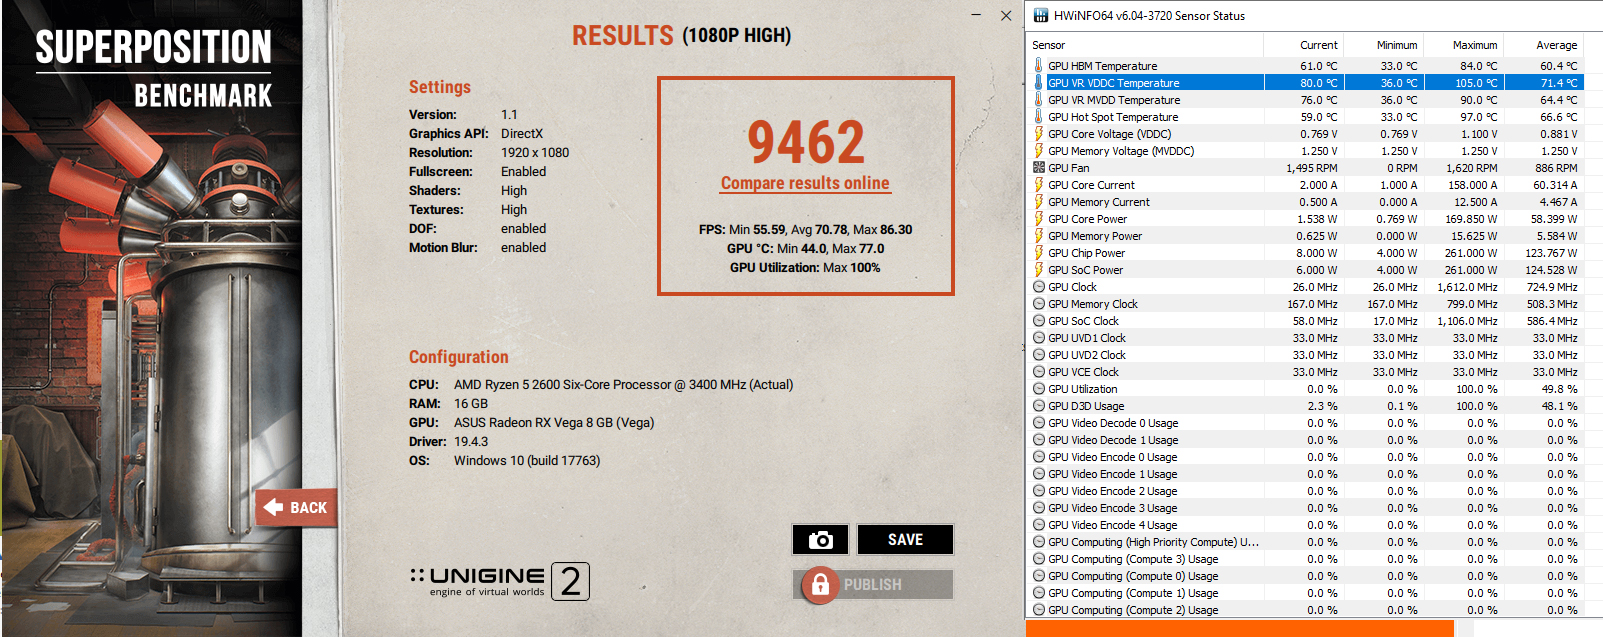Click the UNIGINE 2 logo
Image resolution: width=1603 pixels, height=637 pixels.
coord(499,581)
